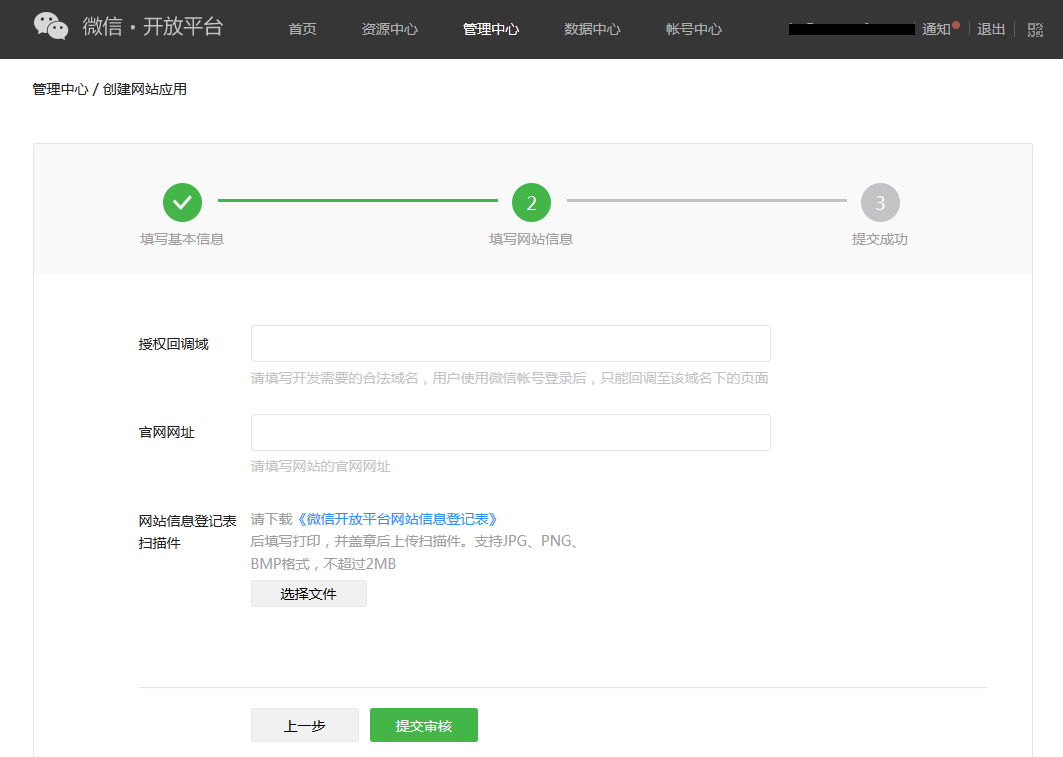Open 通知 notifications with red dot
Viewport: 1063px width, 757px height.
coord(938,29)
